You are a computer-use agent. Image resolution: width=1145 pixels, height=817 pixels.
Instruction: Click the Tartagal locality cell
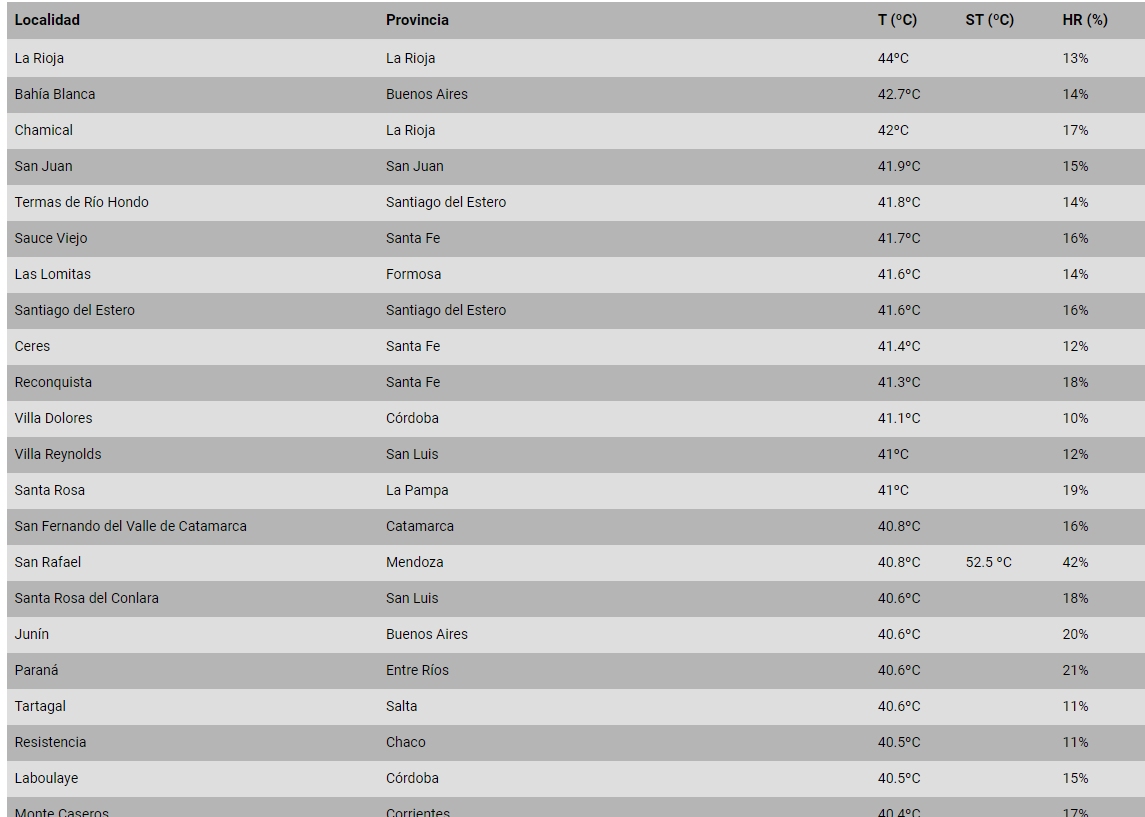pos(40,706)
